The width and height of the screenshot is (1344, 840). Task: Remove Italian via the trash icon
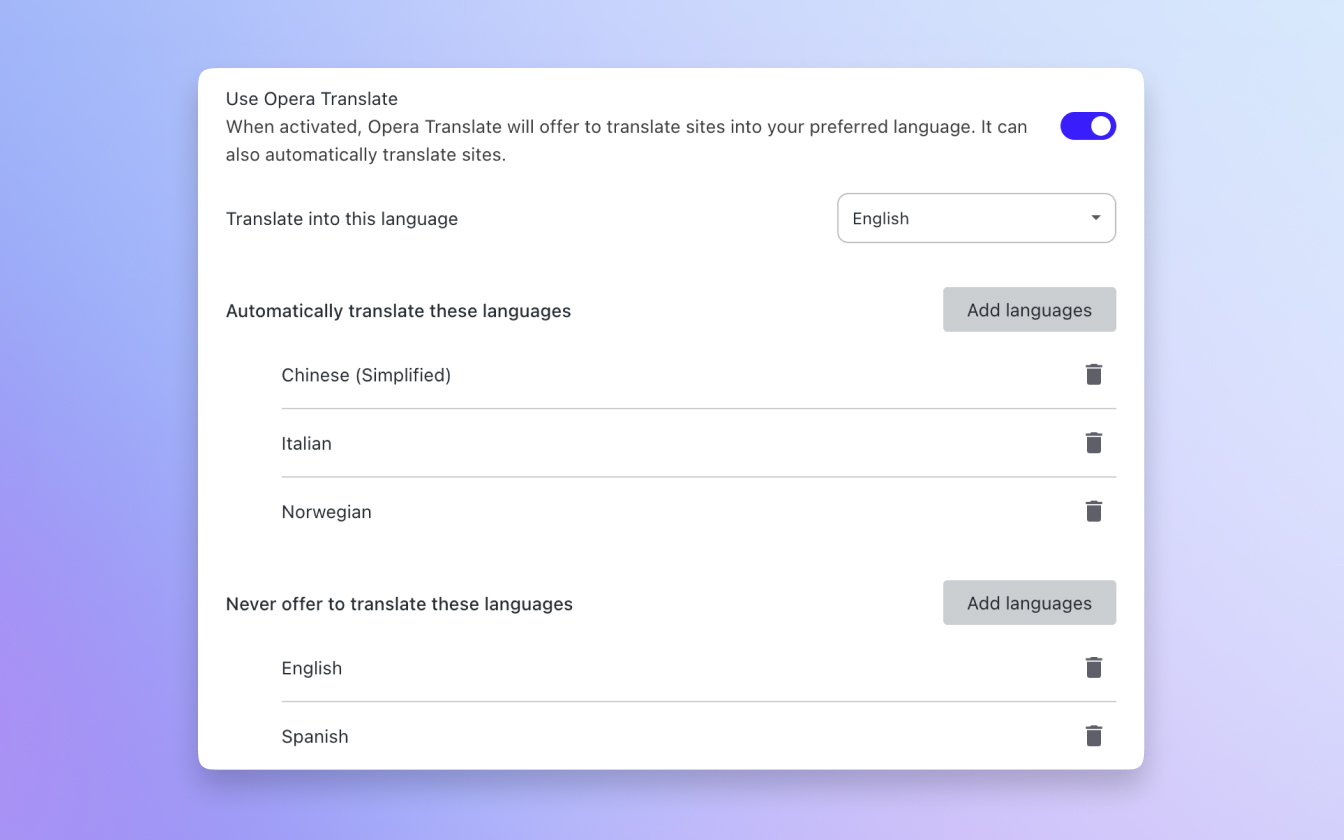click(x=1093, y=442)
